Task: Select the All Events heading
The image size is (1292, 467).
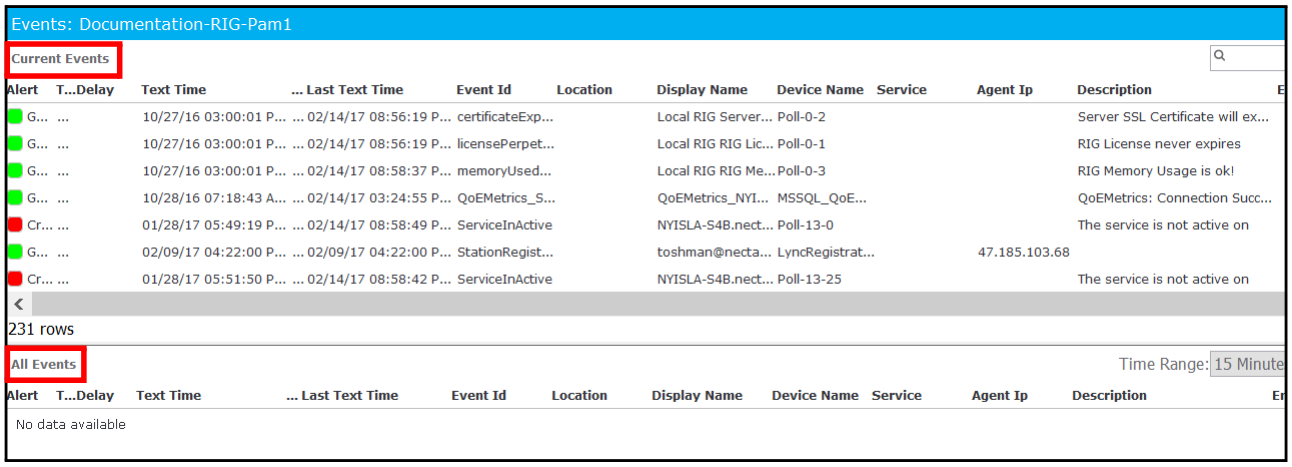Action: [x=44, y=365]
